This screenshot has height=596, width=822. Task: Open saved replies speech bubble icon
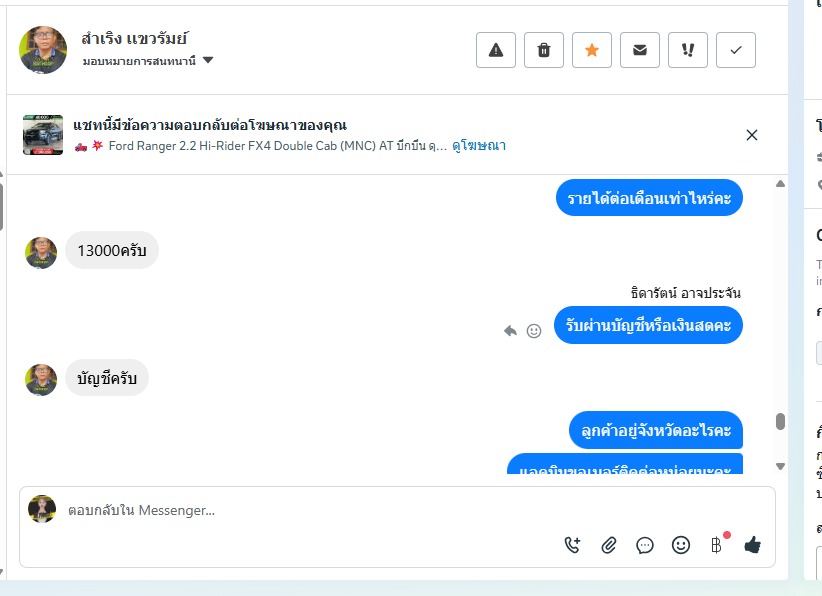[x=645, y=545]
